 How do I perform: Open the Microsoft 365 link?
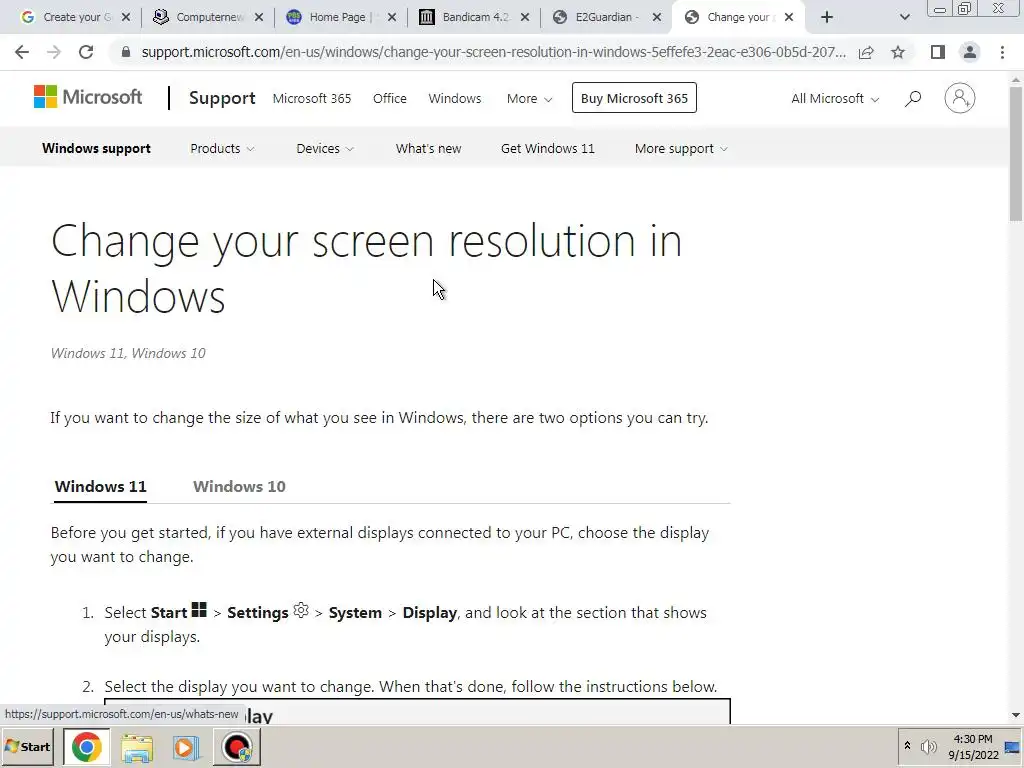point(312,99)
